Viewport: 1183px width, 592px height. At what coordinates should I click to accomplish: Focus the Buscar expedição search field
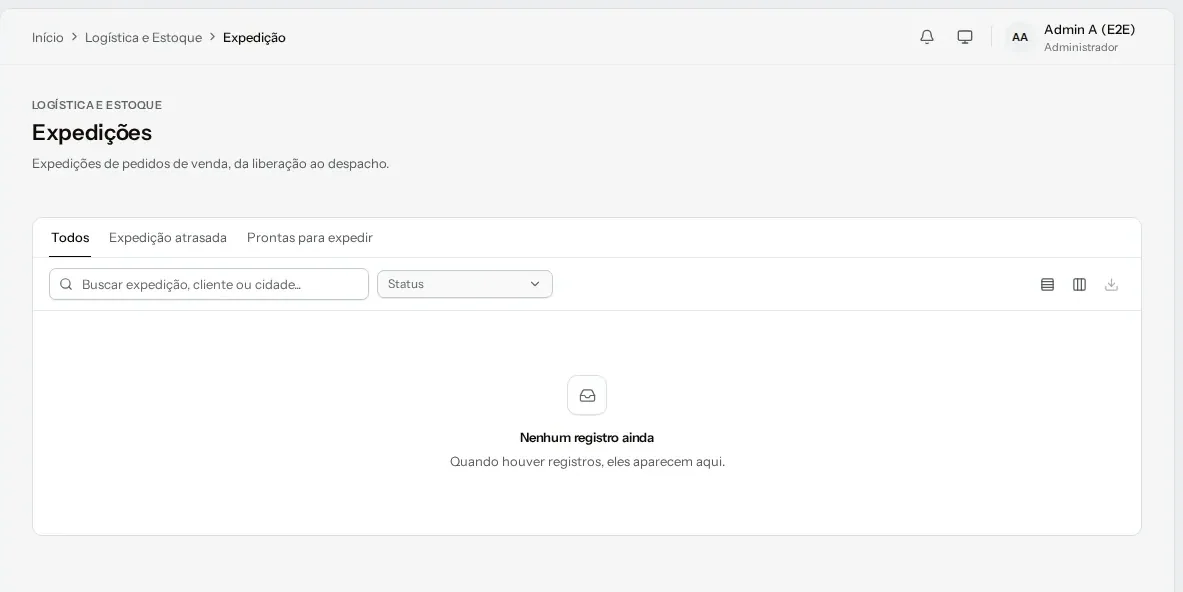(x=209, y=284)
